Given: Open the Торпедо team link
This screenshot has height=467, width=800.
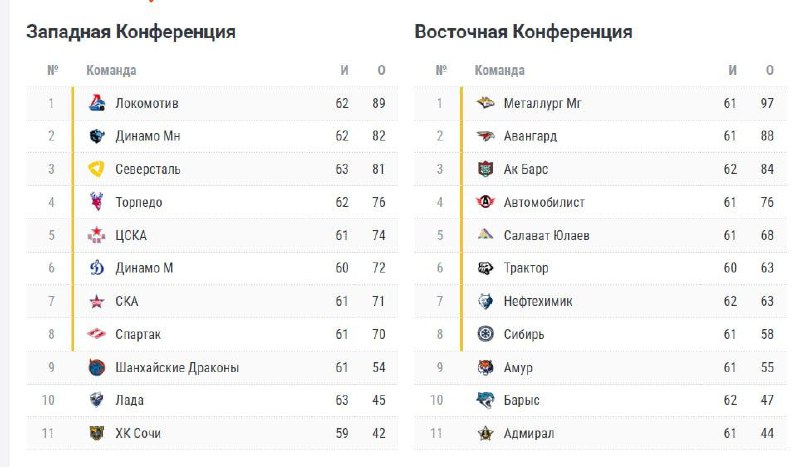Looking at the screenshot, I should point(139,202).
